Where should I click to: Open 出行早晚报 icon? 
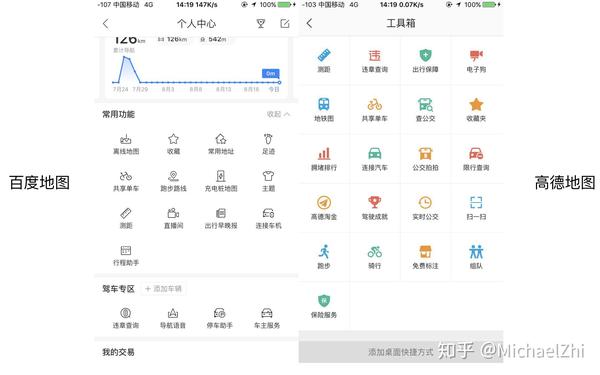(x=221, y=218)
